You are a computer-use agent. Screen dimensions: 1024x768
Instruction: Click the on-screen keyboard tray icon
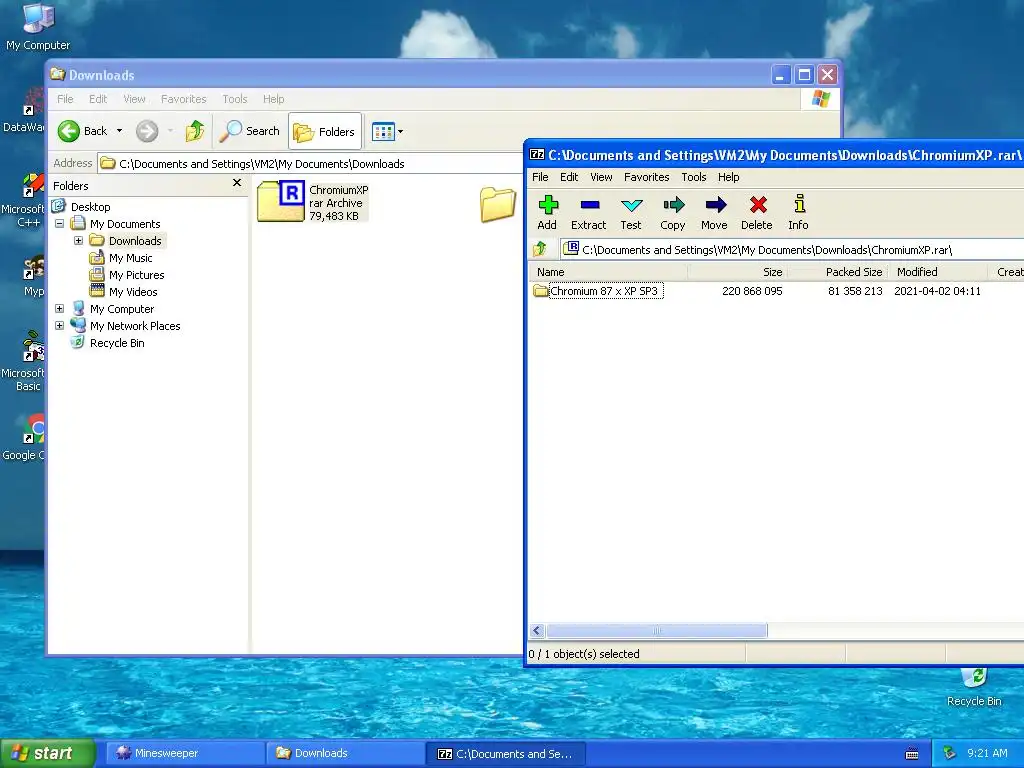pos(912,754)
